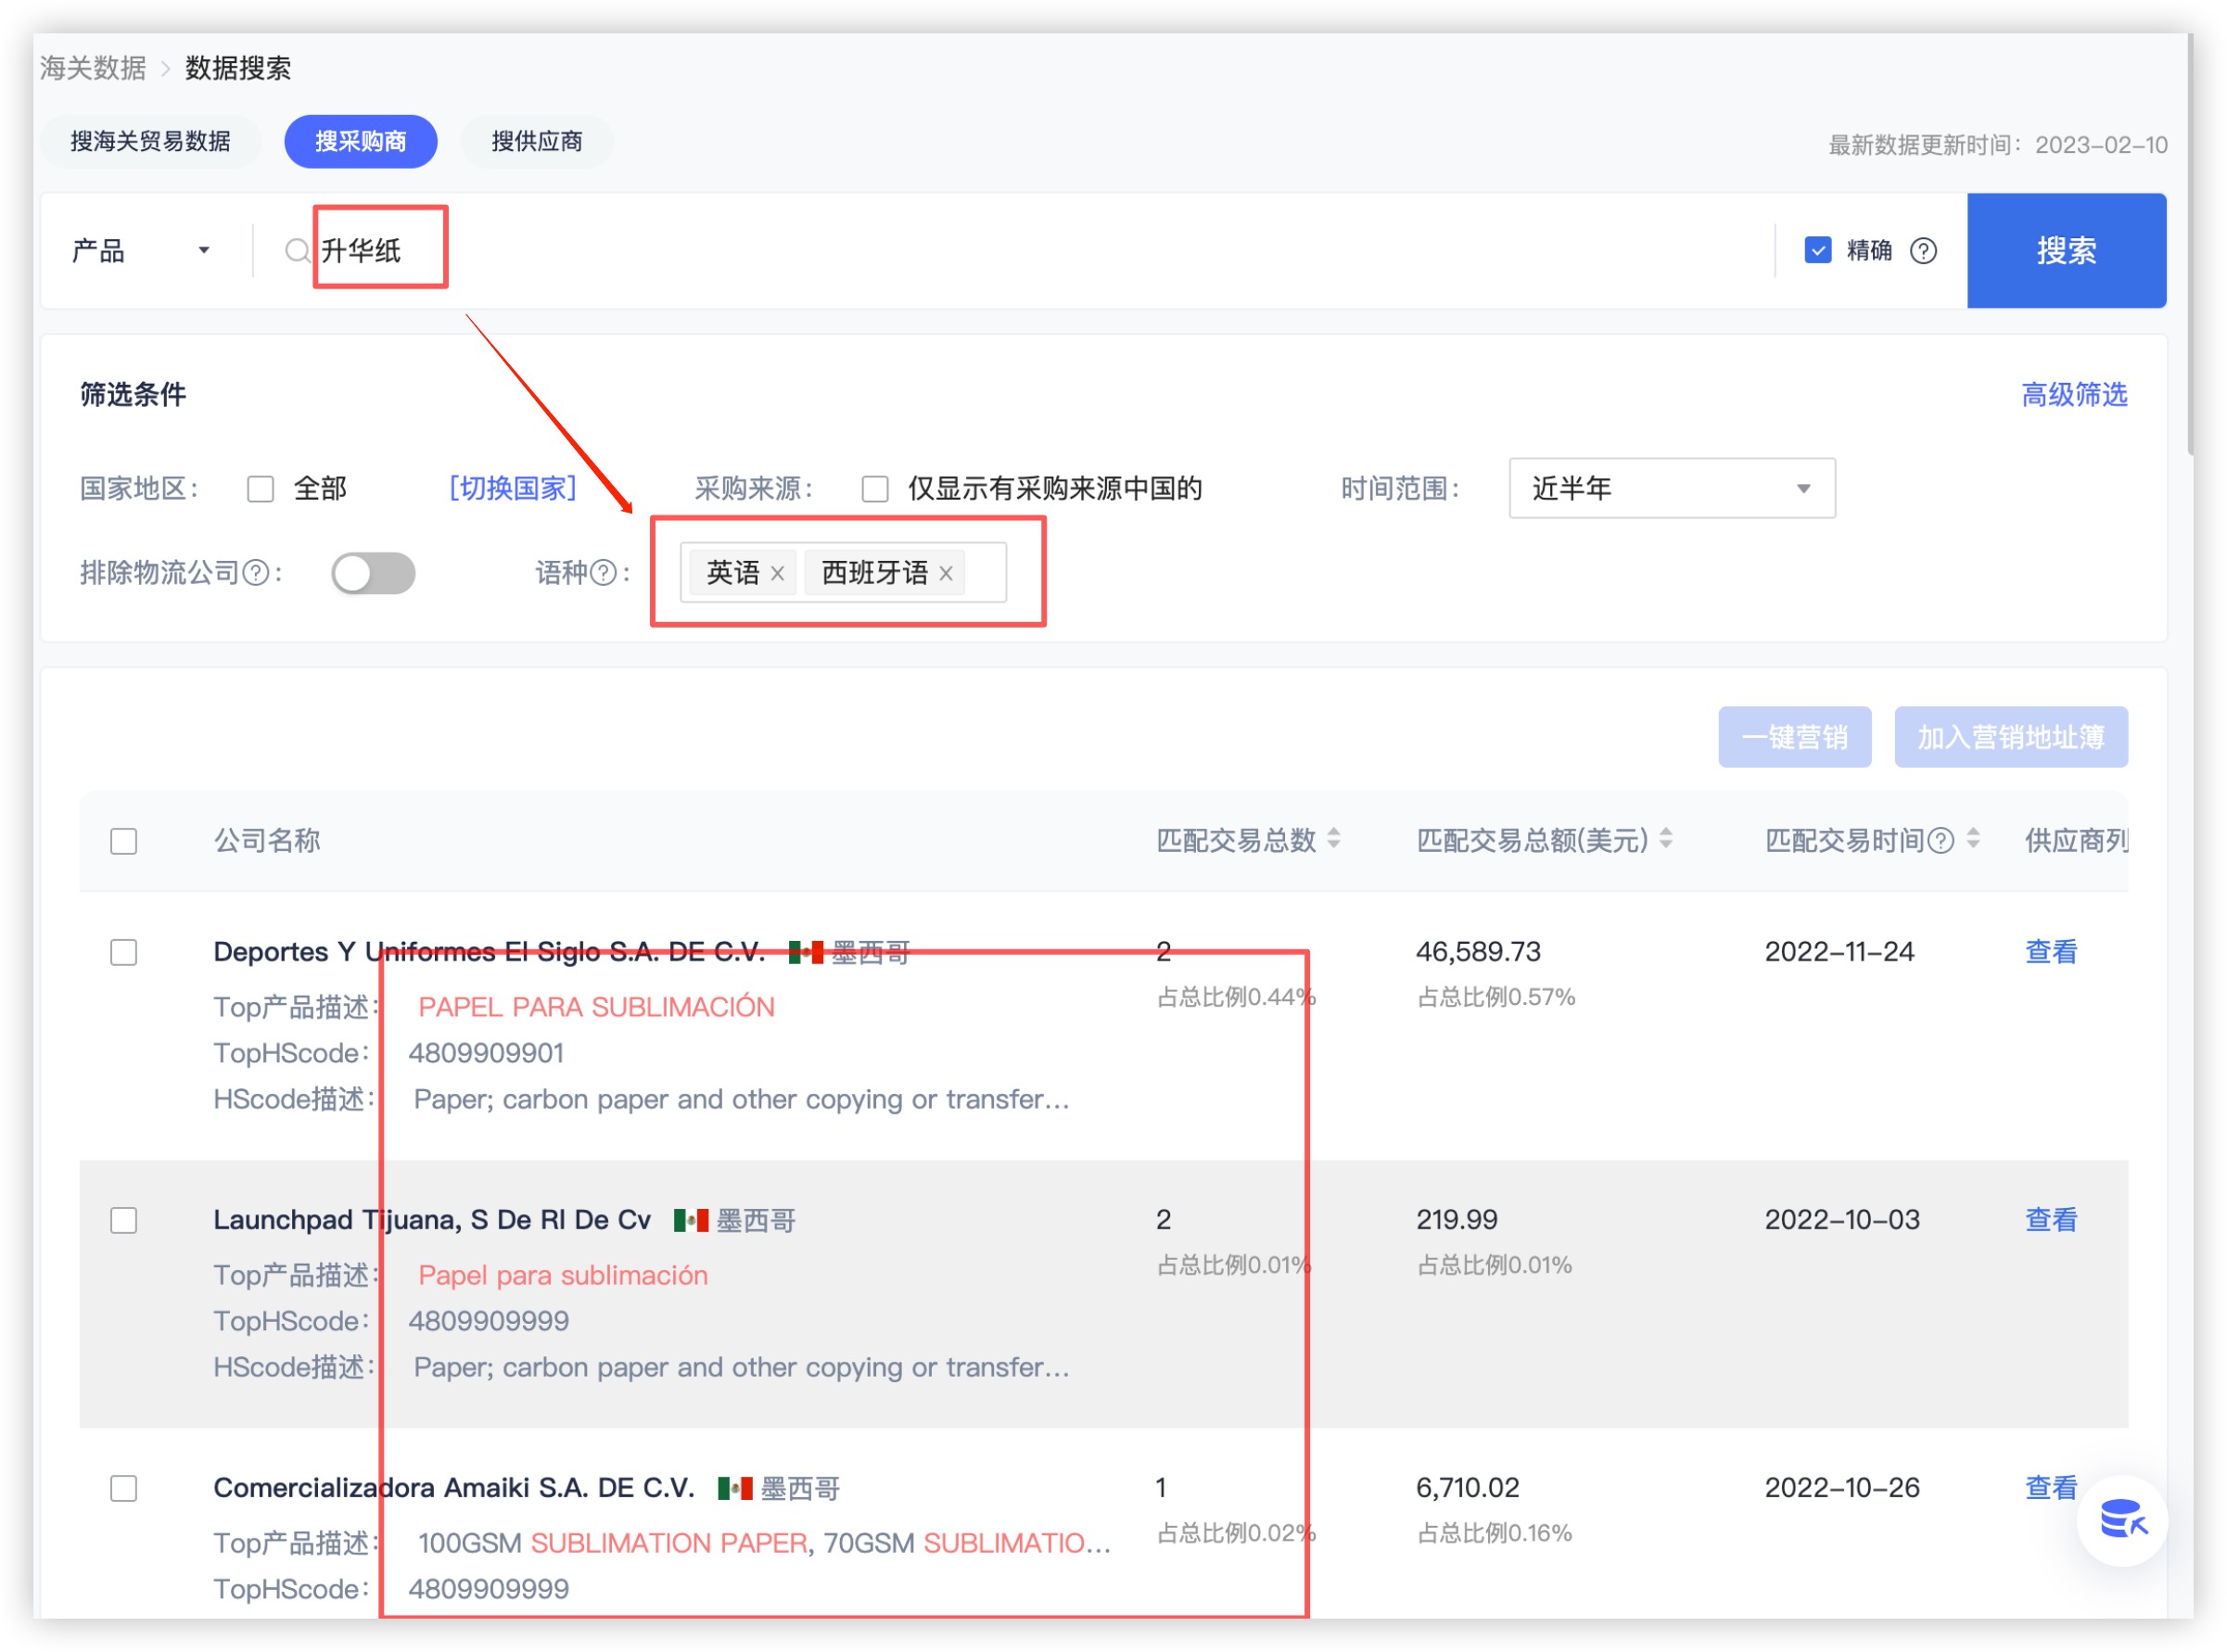Switch to the 搜海关贸易数据 tab
Image resolution: width=2227 pixels, height=1652 pixels.
click(151, 141)
